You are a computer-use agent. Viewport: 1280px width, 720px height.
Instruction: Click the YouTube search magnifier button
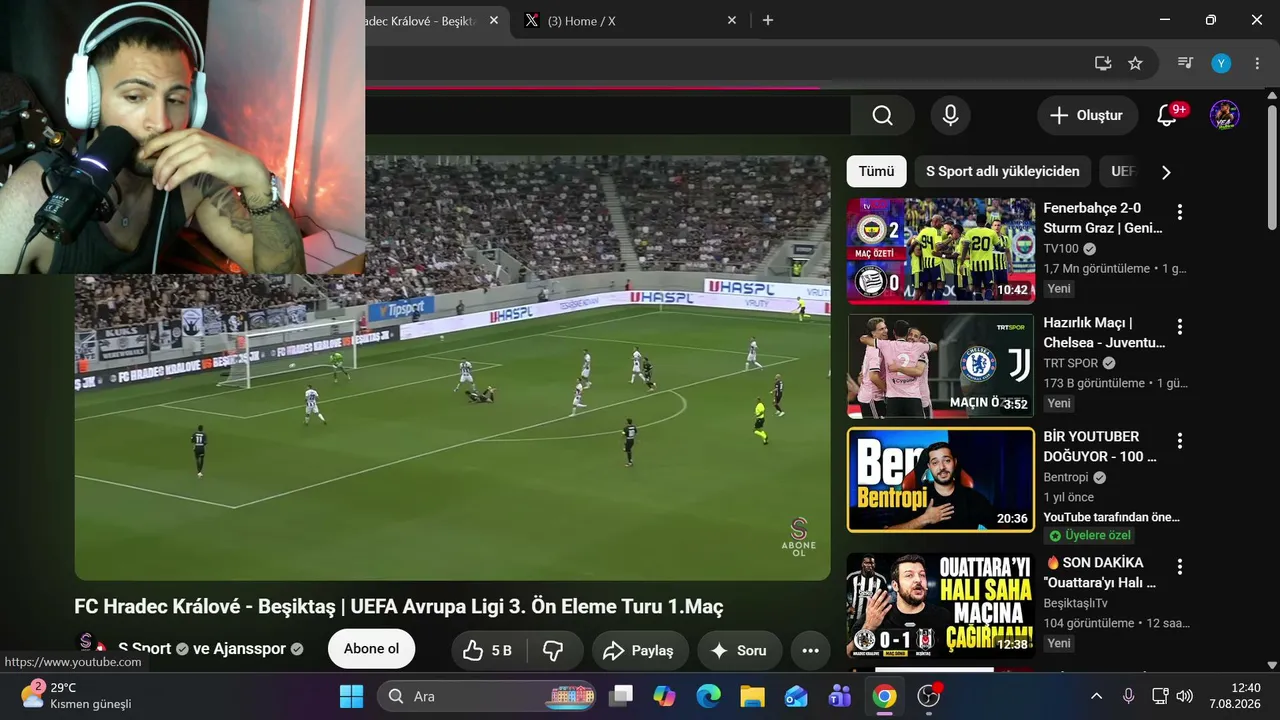click(x=882, y=116)
